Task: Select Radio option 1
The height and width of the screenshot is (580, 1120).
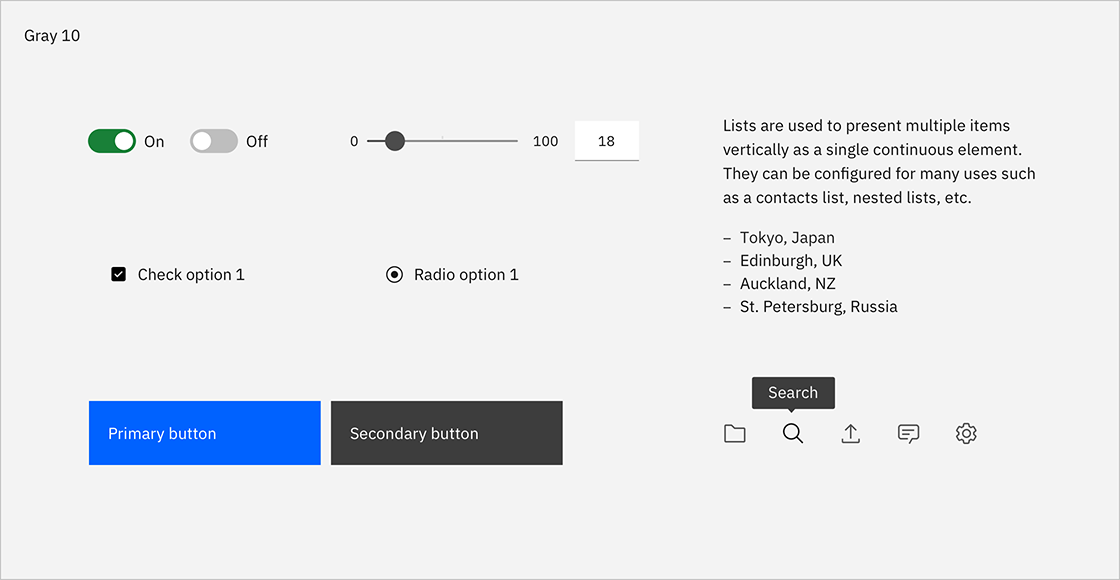Action: (394, 273)
